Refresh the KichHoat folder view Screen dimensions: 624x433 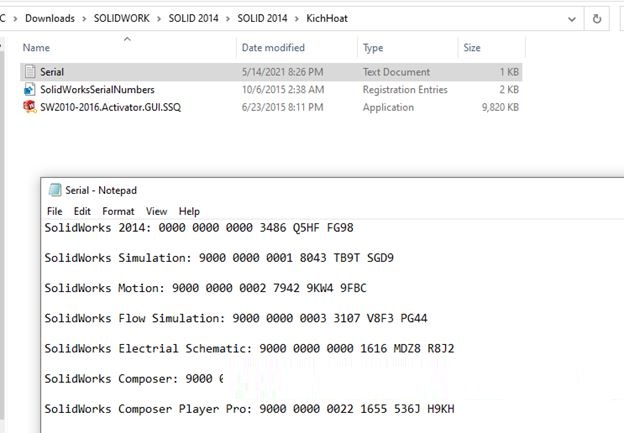pos(597,19)
